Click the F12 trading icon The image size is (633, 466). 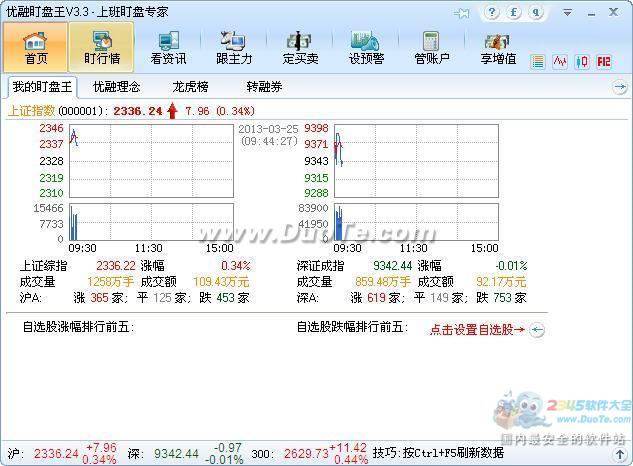pyautogui.click(x=604, y=62)
